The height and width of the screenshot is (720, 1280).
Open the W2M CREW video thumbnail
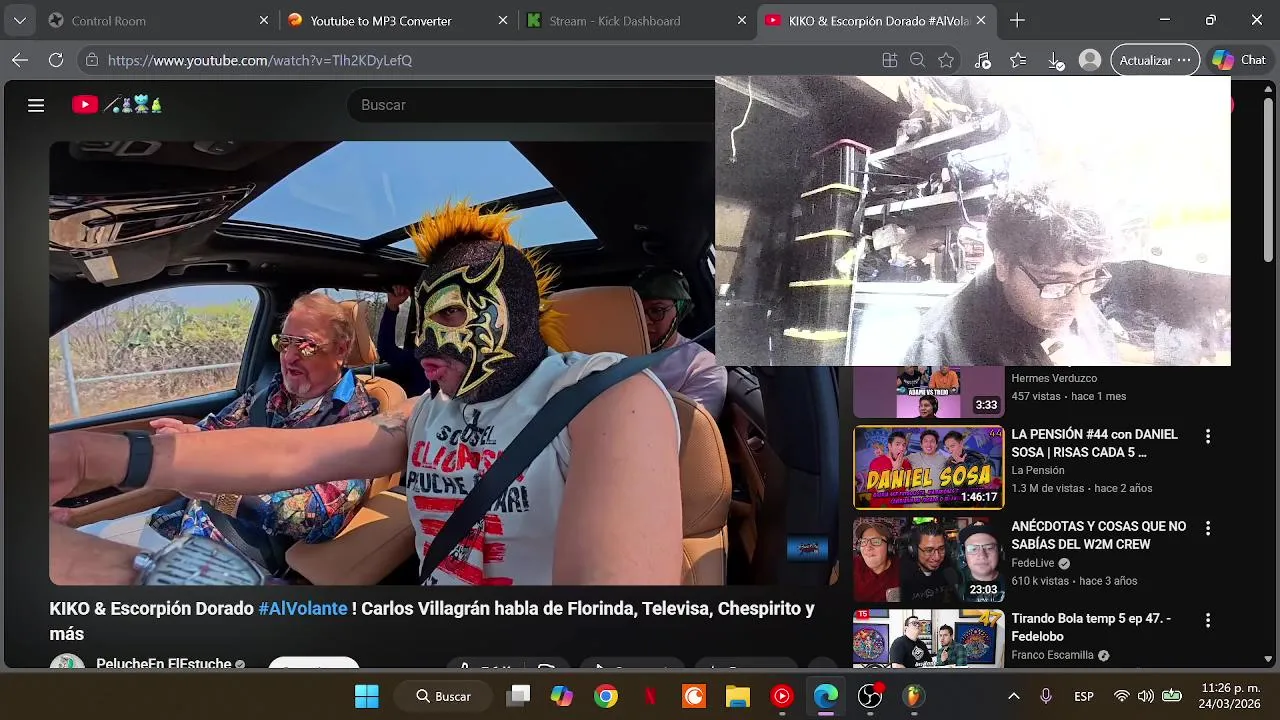coord(928,559)
